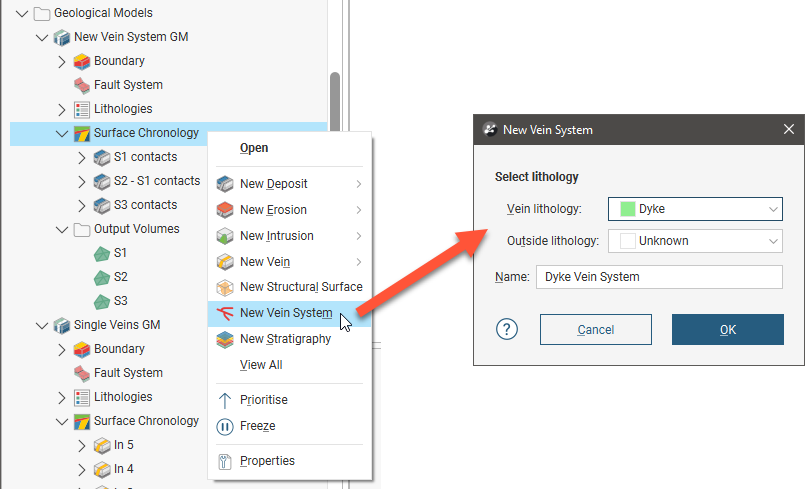Image resolution: width=805 pixels, height=489 pixels.
Task: Click OK in New Vein System dialog
Action: [x=727, y=330]
